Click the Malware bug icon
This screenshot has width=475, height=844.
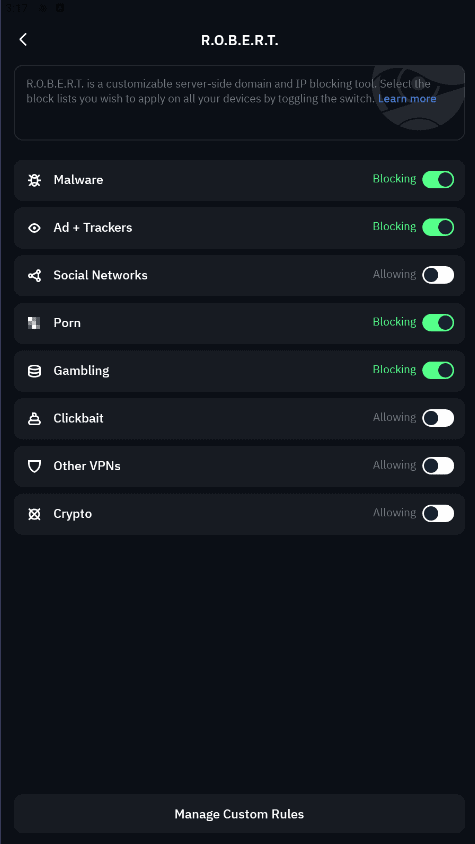coord(34,180)
